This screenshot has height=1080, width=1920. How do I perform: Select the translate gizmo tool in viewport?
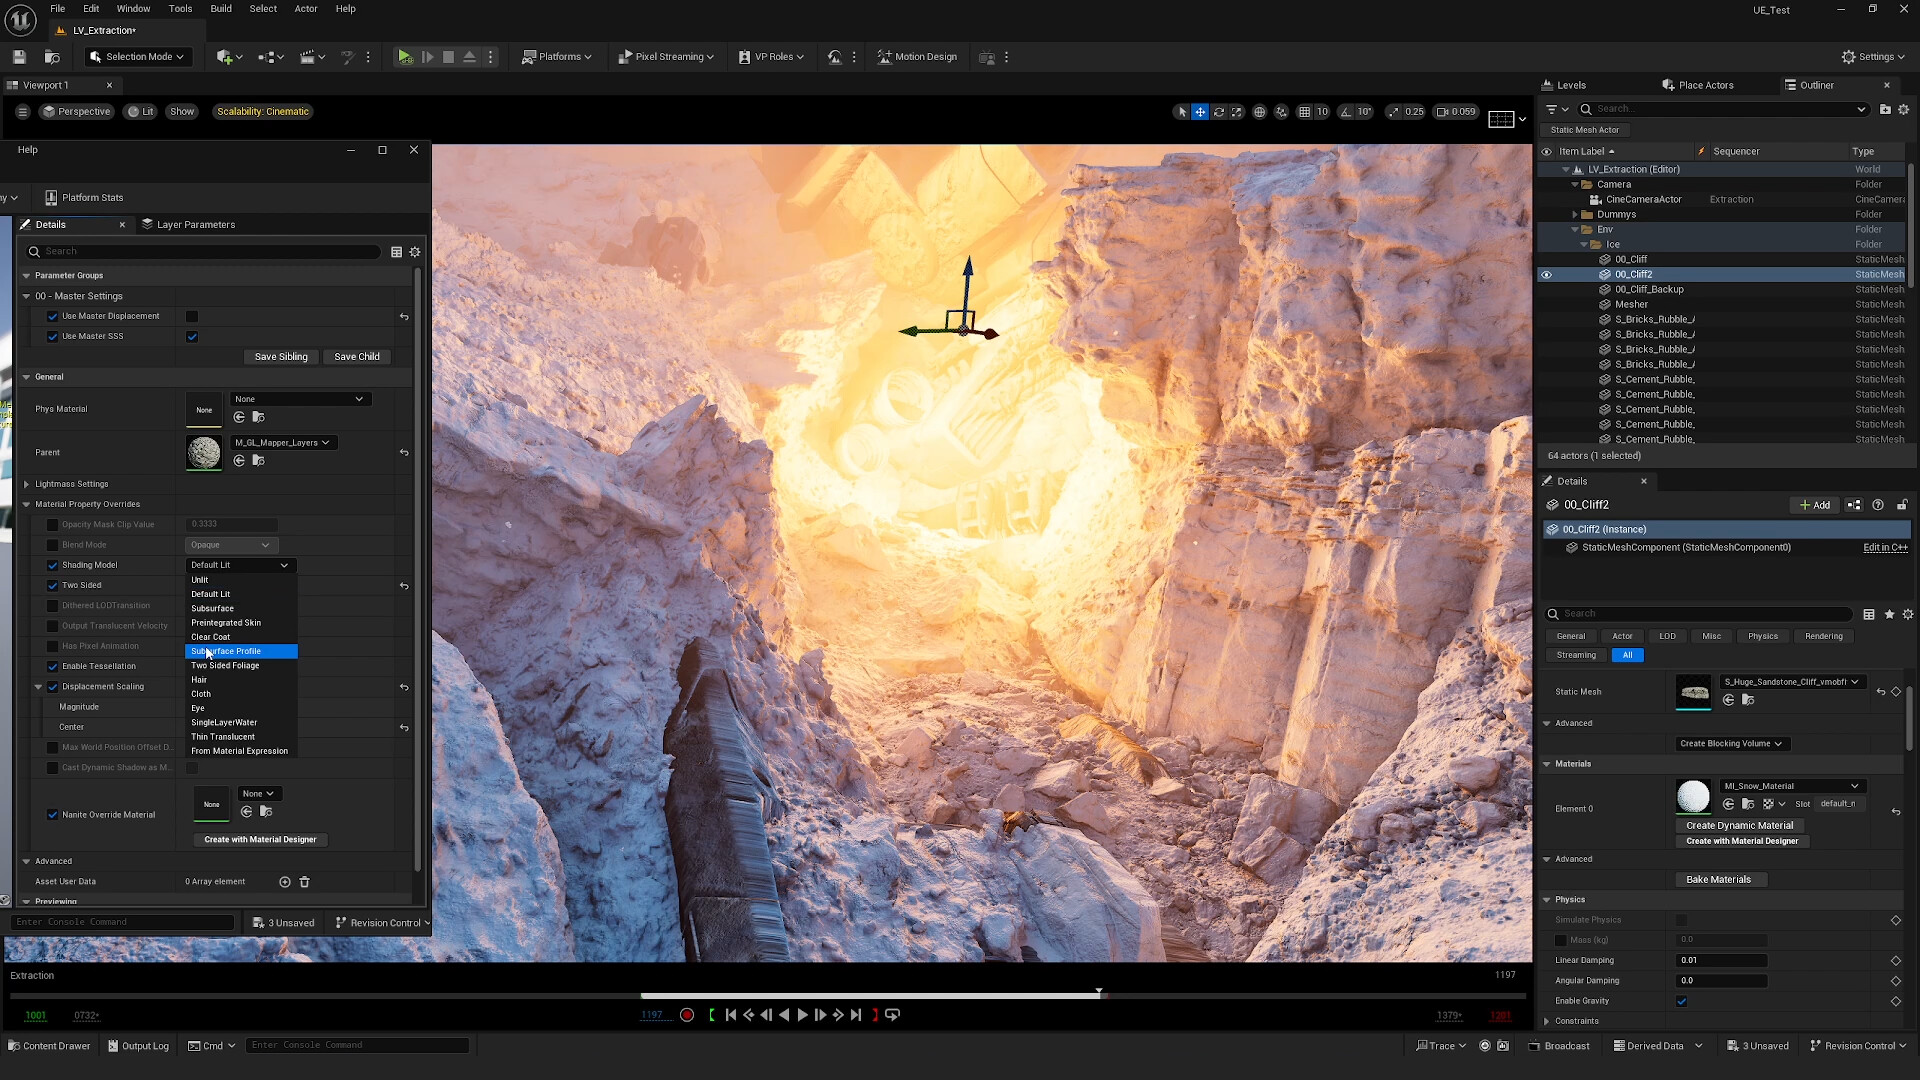[x=1200, y=112]
